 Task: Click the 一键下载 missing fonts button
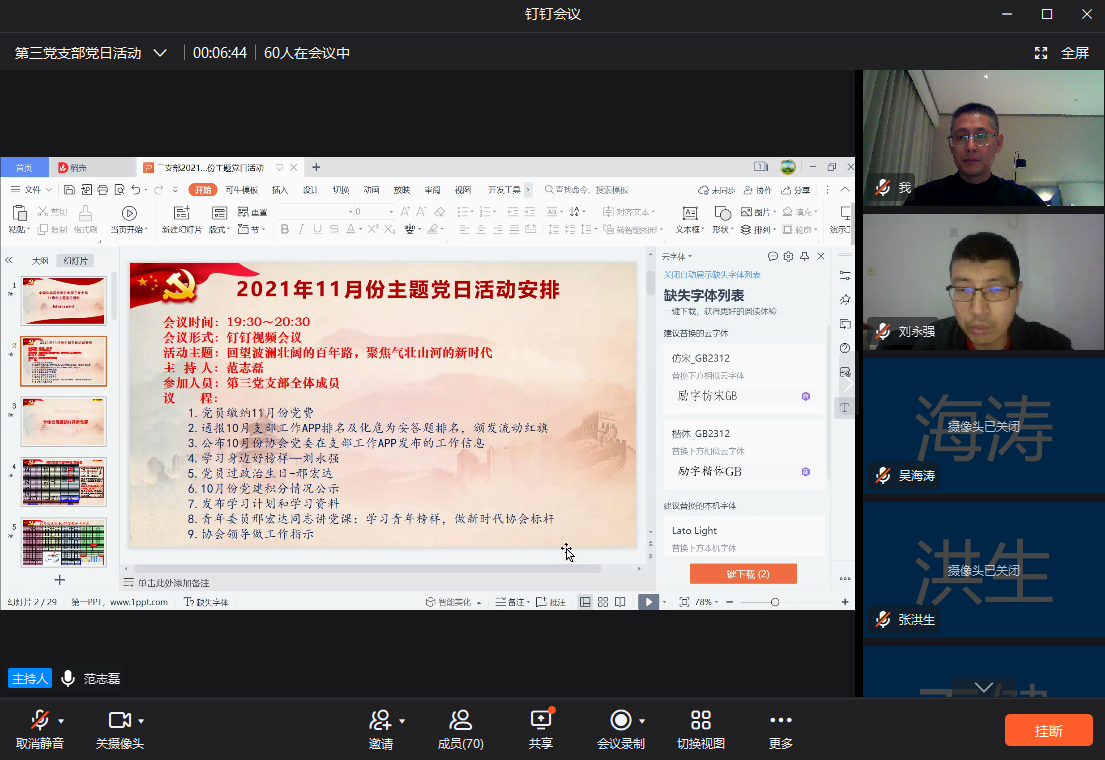(x=743, y=573)
